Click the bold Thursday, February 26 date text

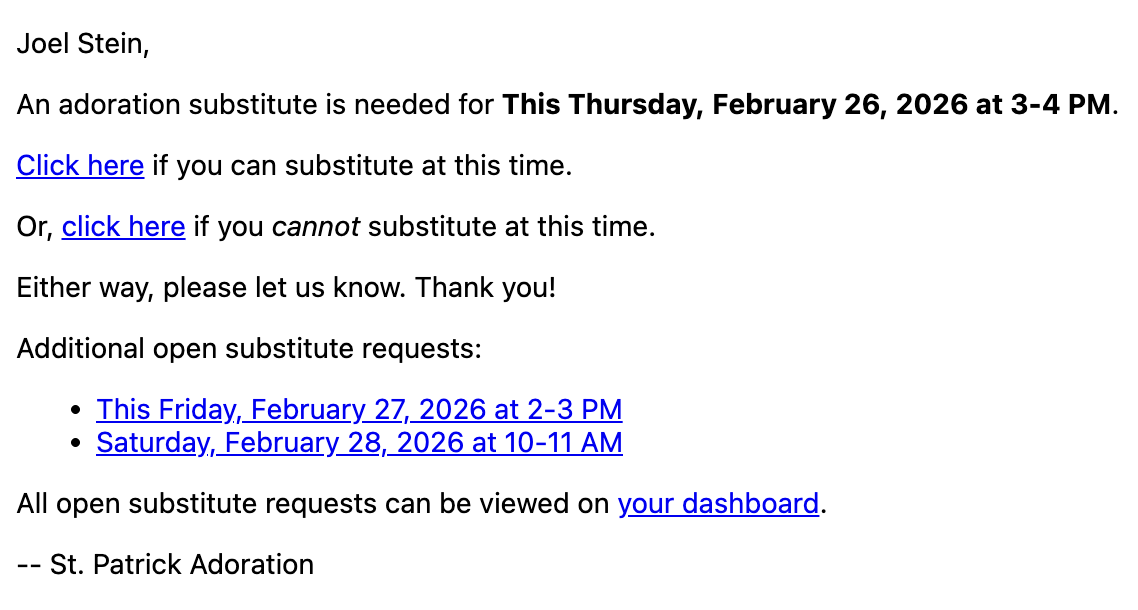pyautogui.click(x=735, y=104)
